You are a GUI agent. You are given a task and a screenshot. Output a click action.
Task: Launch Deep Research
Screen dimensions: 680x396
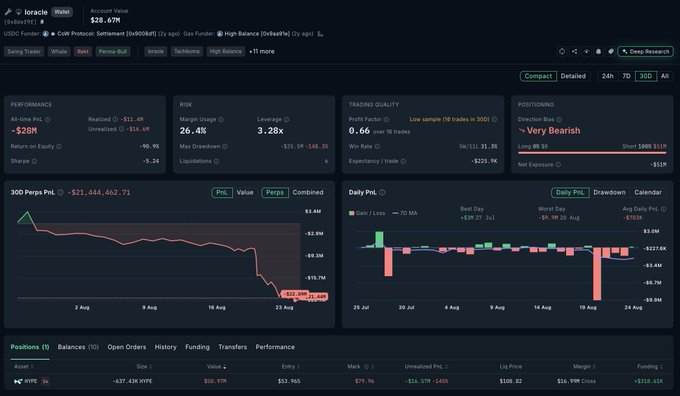coord(645,51)
